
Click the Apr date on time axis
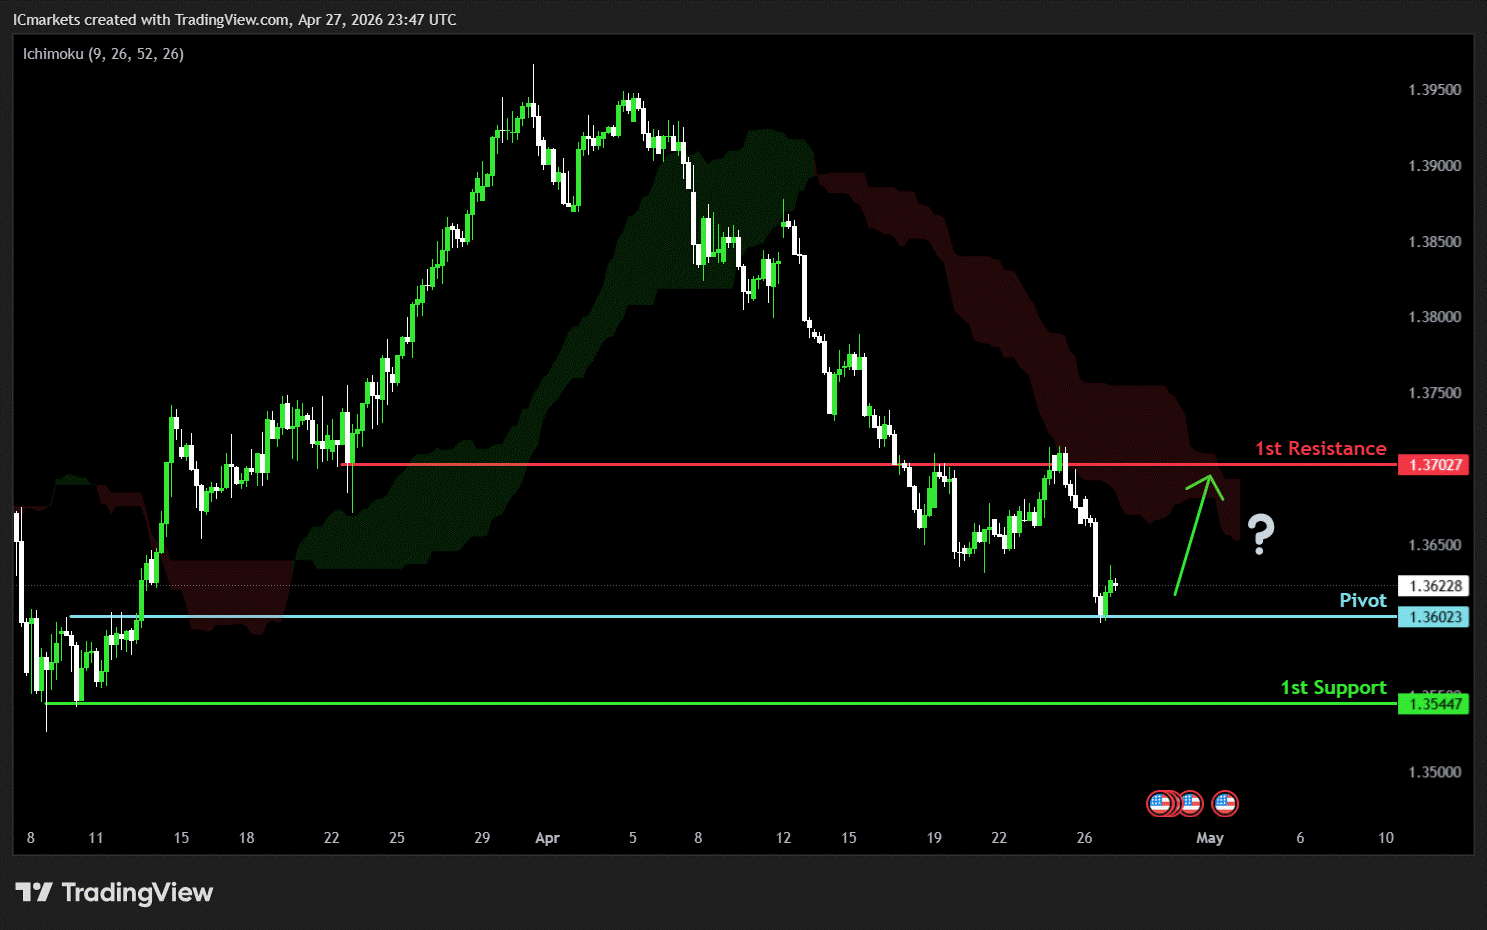(547, 838)
